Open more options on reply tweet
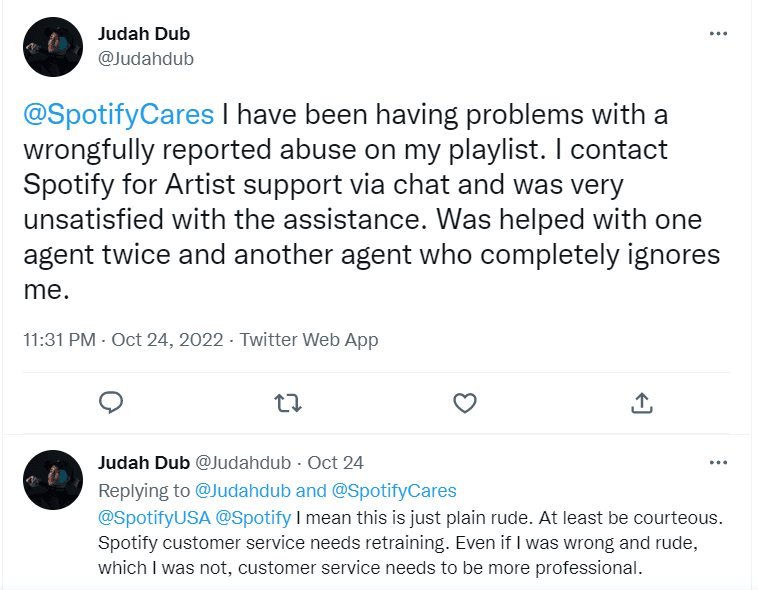Screen dimensions: 758x590 [x=718, y=463]
